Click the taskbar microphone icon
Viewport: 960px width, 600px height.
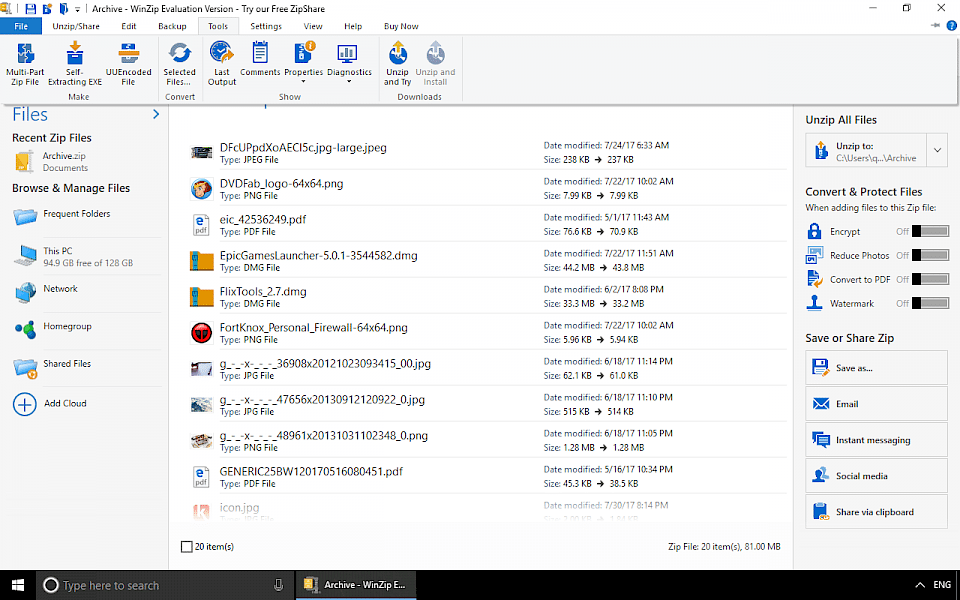(279, 585)
